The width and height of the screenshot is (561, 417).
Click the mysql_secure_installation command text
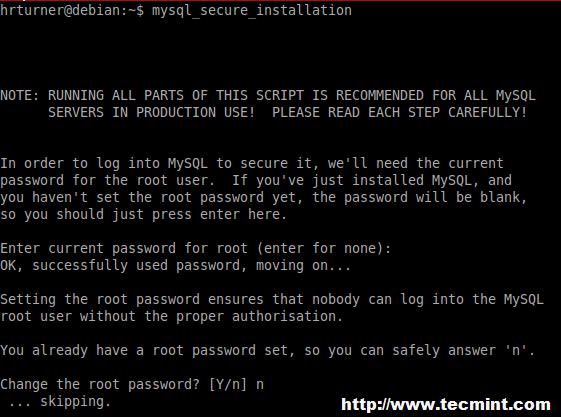click(252, 10)
